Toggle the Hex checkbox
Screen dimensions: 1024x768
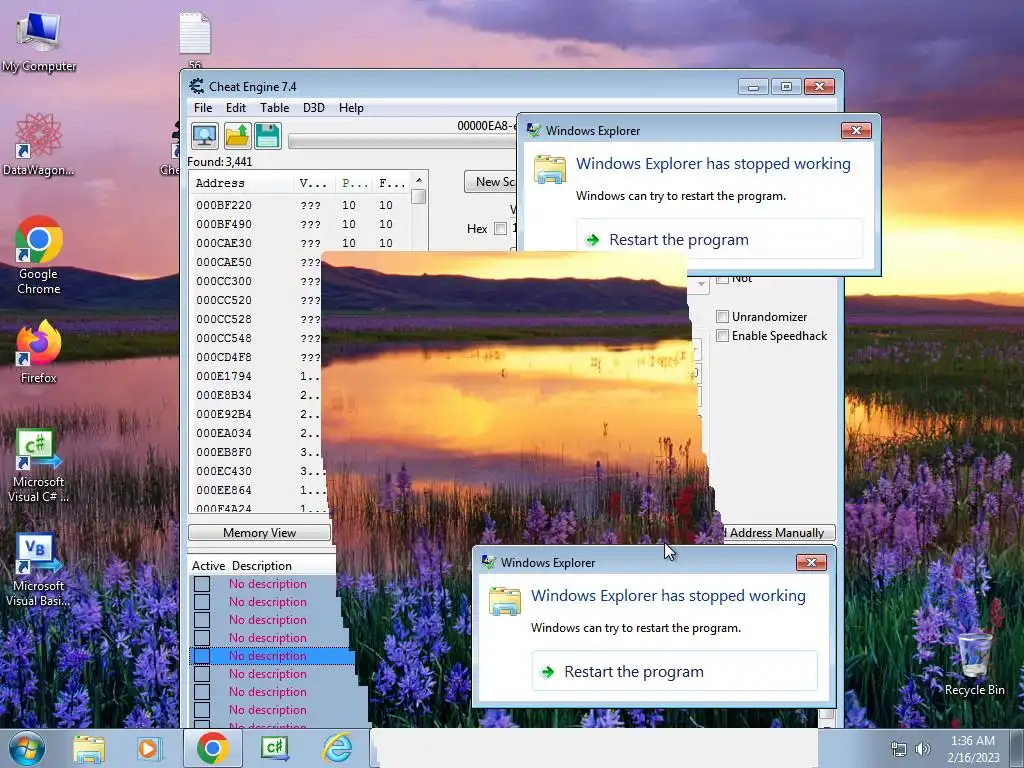(500, 229)
